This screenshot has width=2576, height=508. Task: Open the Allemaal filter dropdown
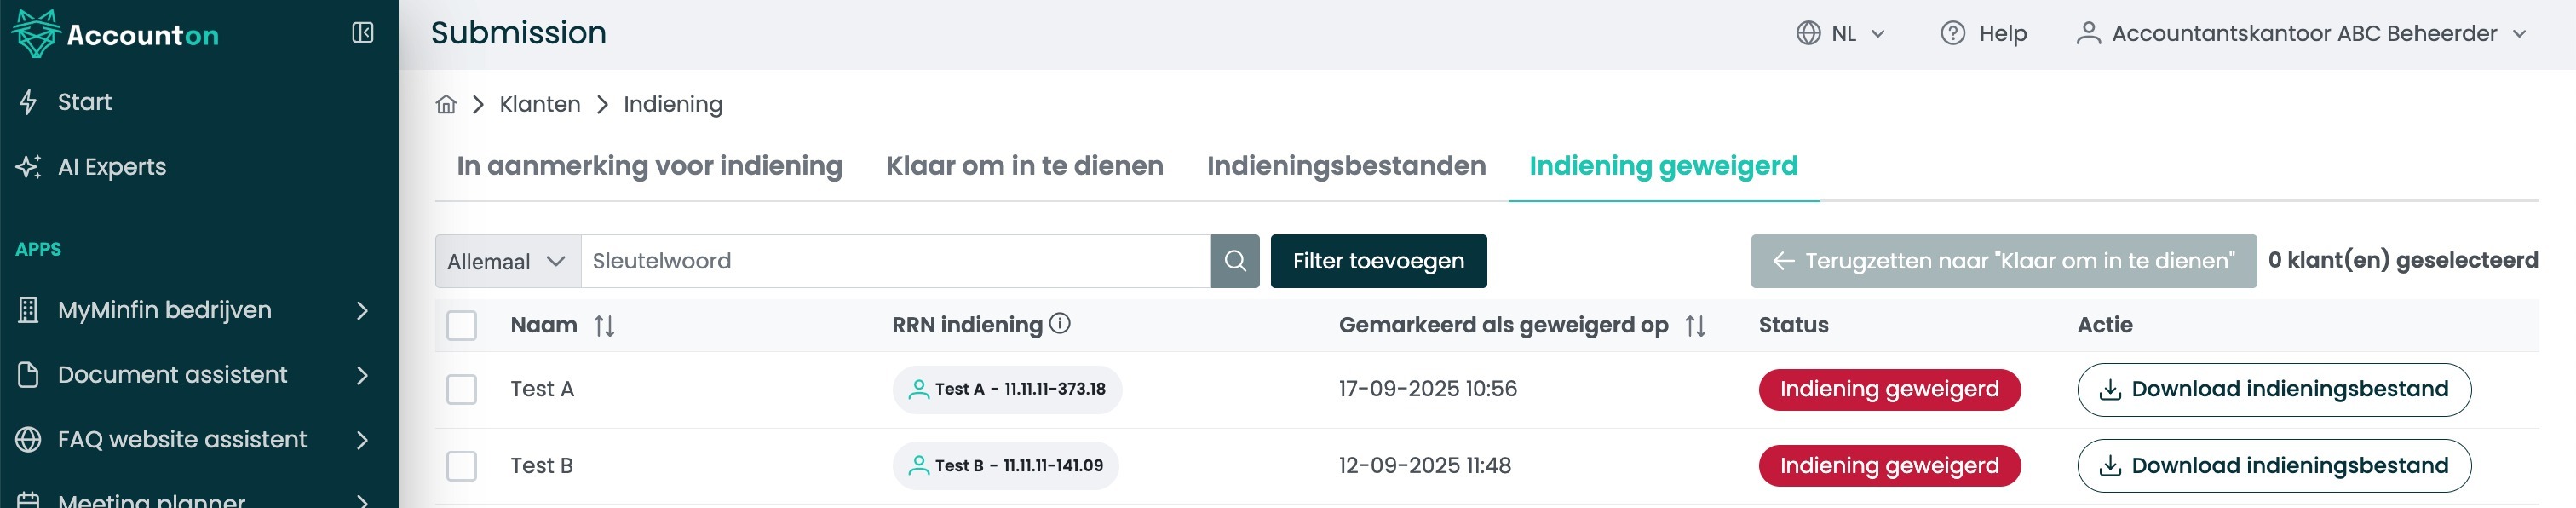[507, 261]
